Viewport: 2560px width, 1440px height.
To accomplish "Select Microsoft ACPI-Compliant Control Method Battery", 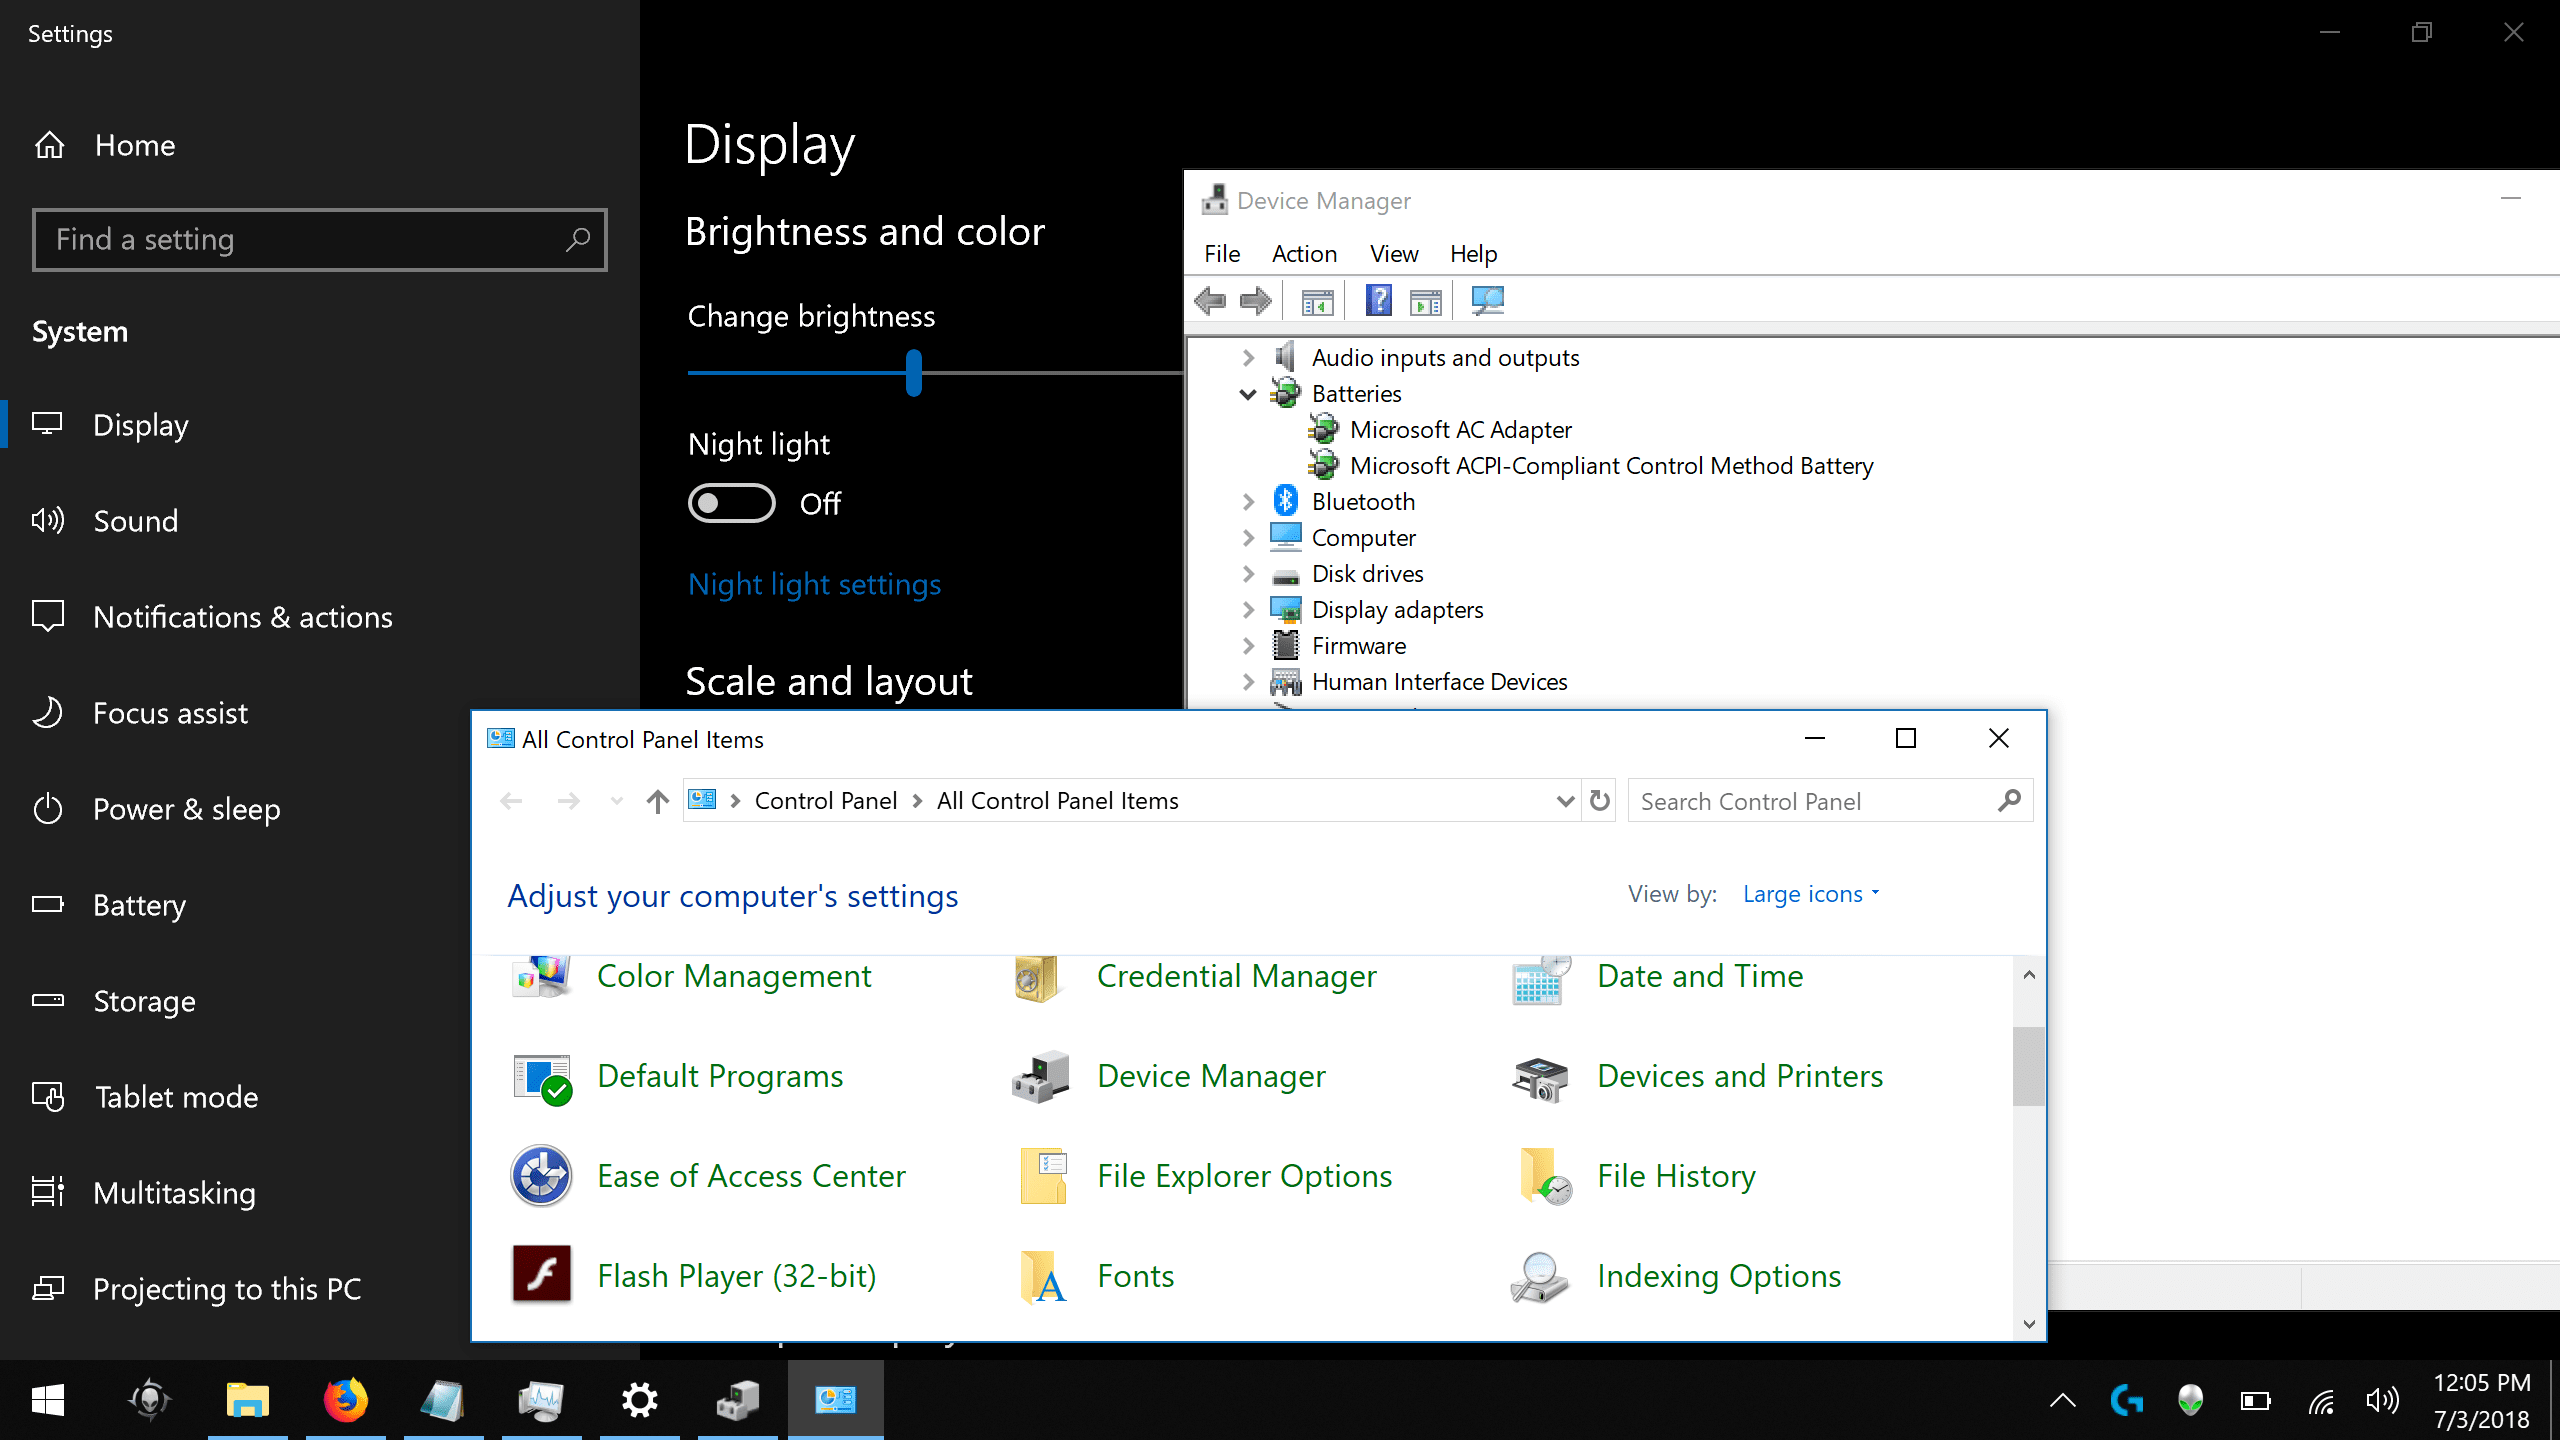I will click(1611, 466).
